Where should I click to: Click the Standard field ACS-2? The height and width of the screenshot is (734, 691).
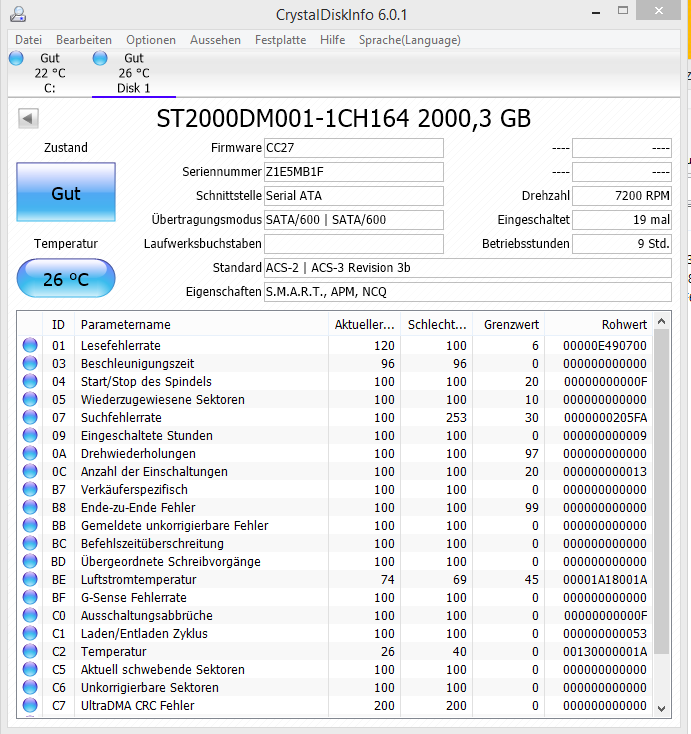468,268
